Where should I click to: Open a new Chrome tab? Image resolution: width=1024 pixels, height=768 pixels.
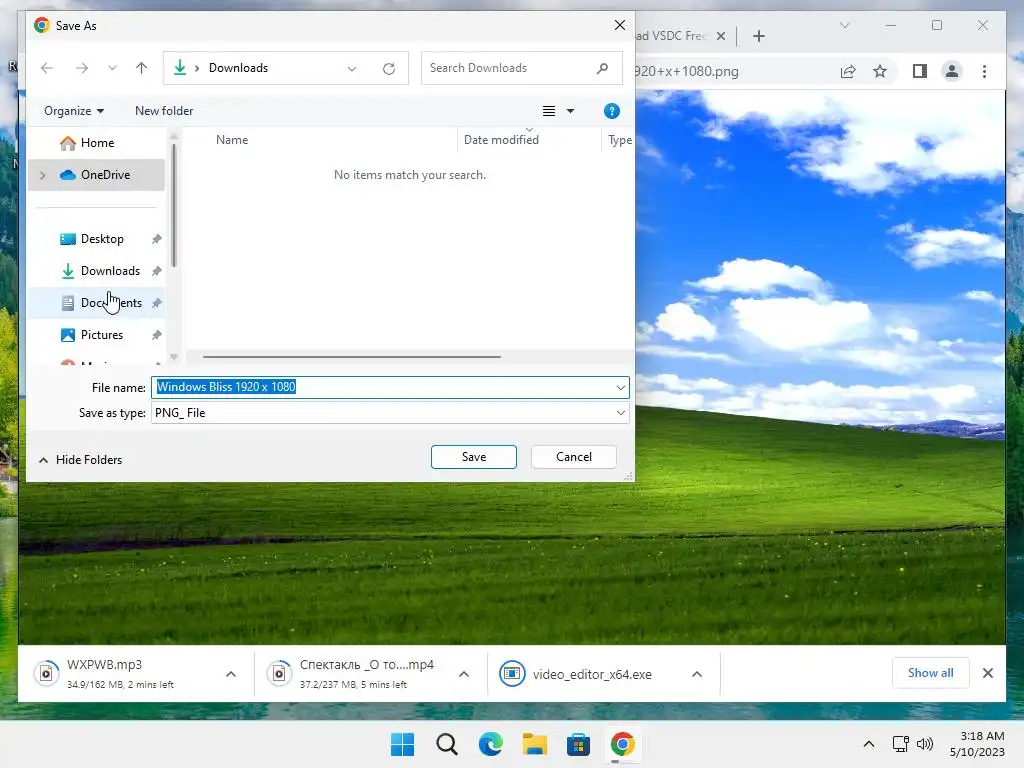pyautogui.click(x=759, y=36)
